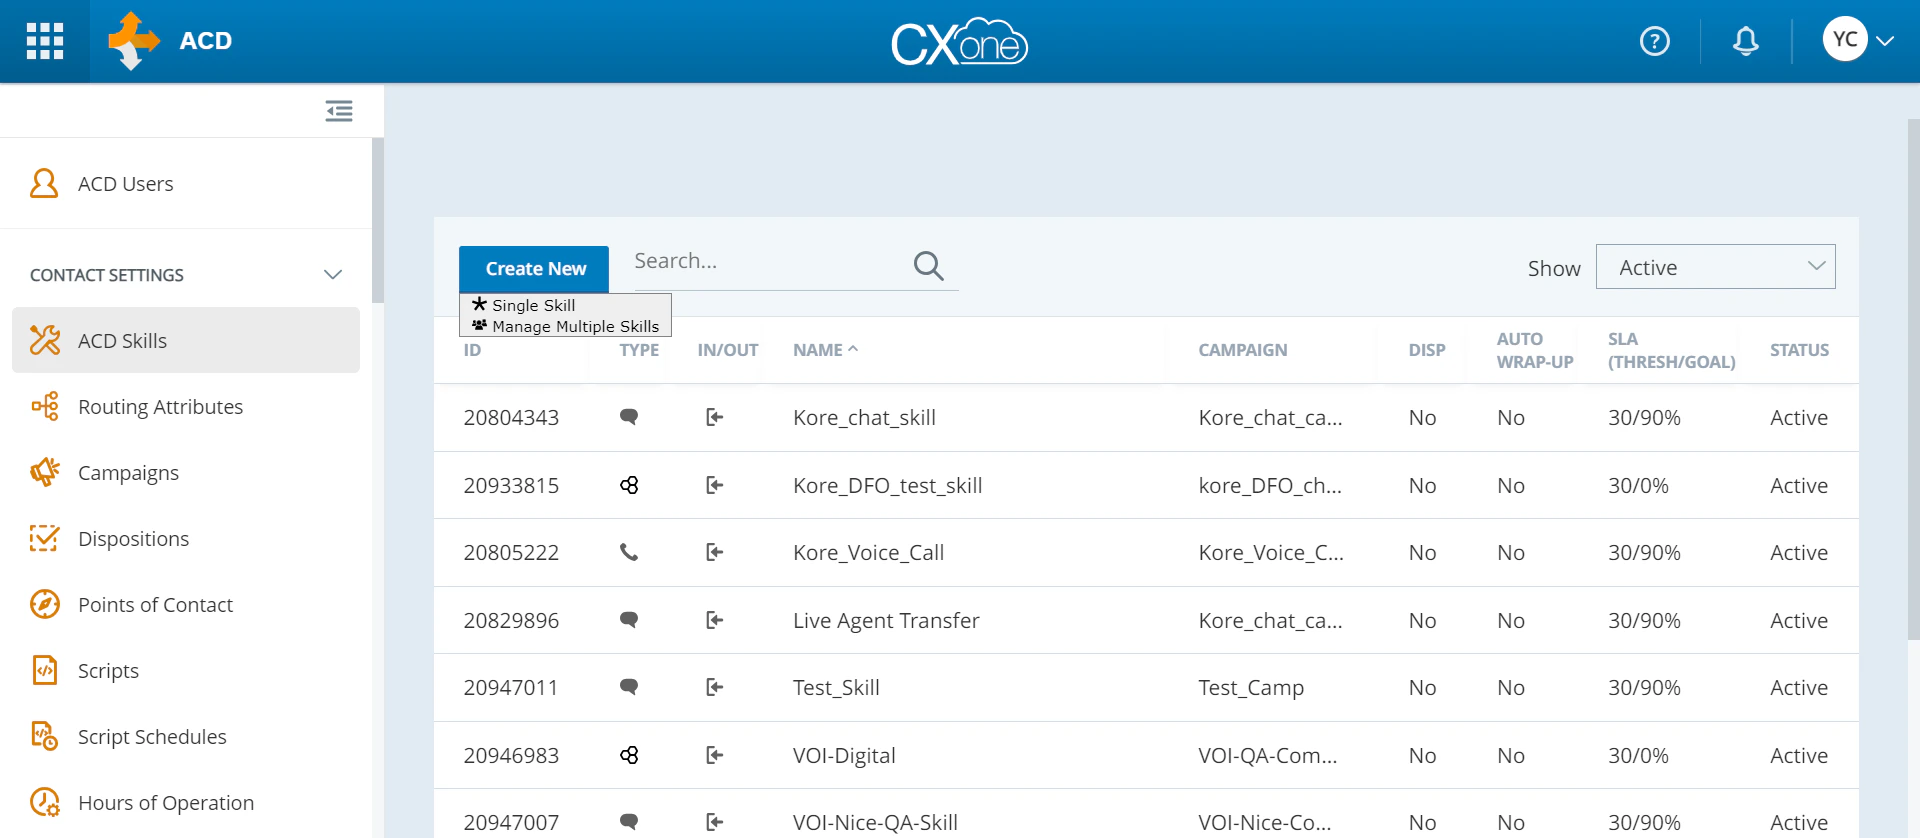This screenshot has height=838, width=1920.
Task: Click the Script Schedules clock icon
Action: [44, 736]
